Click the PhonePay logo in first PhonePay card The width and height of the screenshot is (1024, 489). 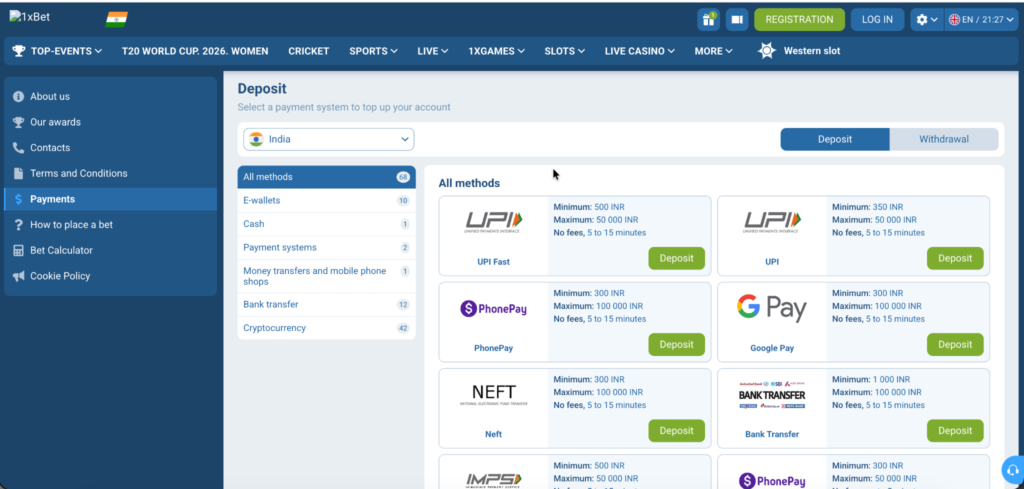point(493,308)
